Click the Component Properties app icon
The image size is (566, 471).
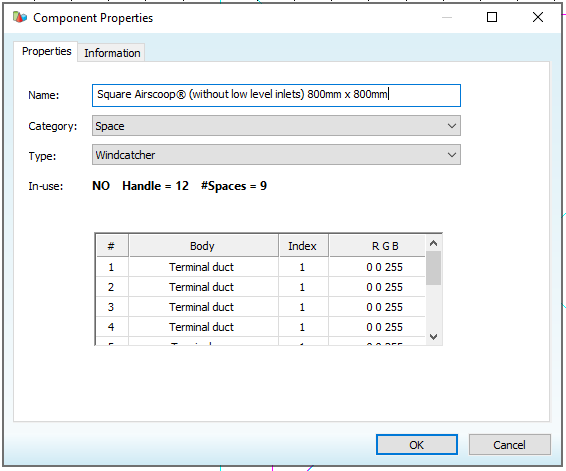click(19, 17)
